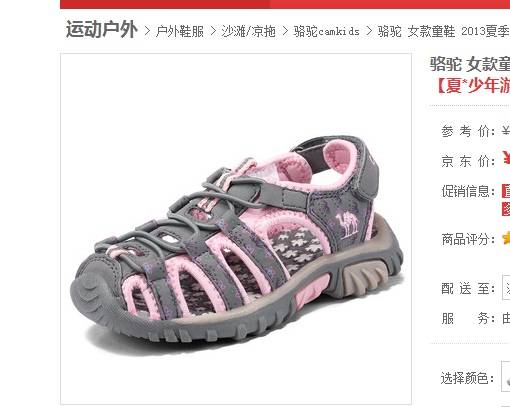The width and height of the screenshot is (510, 407).
Task: Open the 运动户外 category breadcrumb
Action: point(102,29)
